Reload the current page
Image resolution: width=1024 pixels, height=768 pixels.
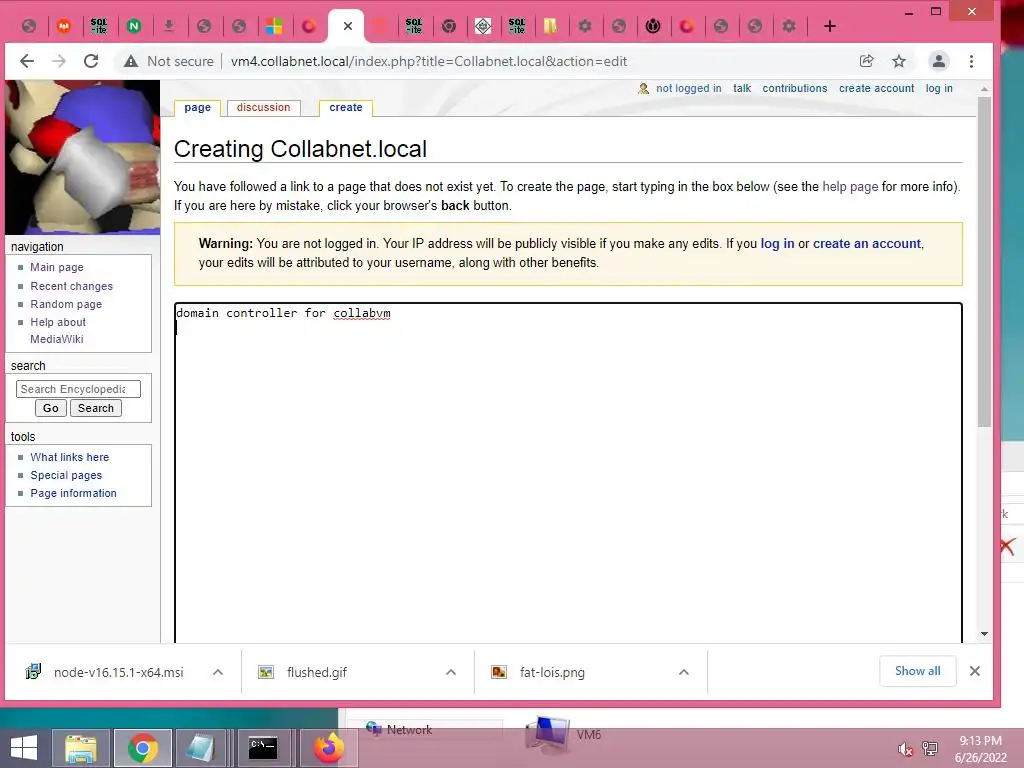pyautogui.click(x=91, y=61)
